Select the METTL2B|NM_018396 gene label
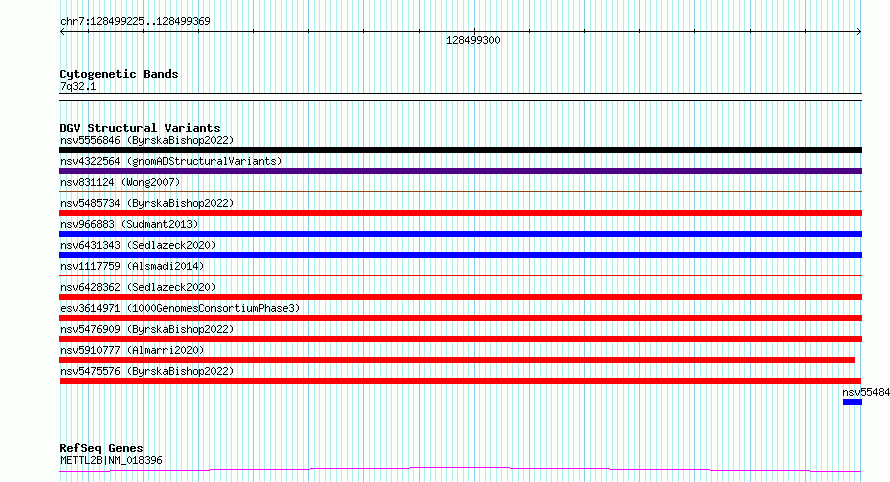Screen dimensions: 890x482 (x=111, y=460)
